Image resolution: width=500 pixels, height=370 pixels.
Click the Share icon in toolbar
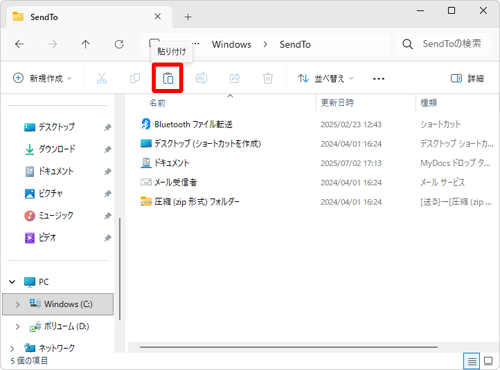tap(235, 78)
